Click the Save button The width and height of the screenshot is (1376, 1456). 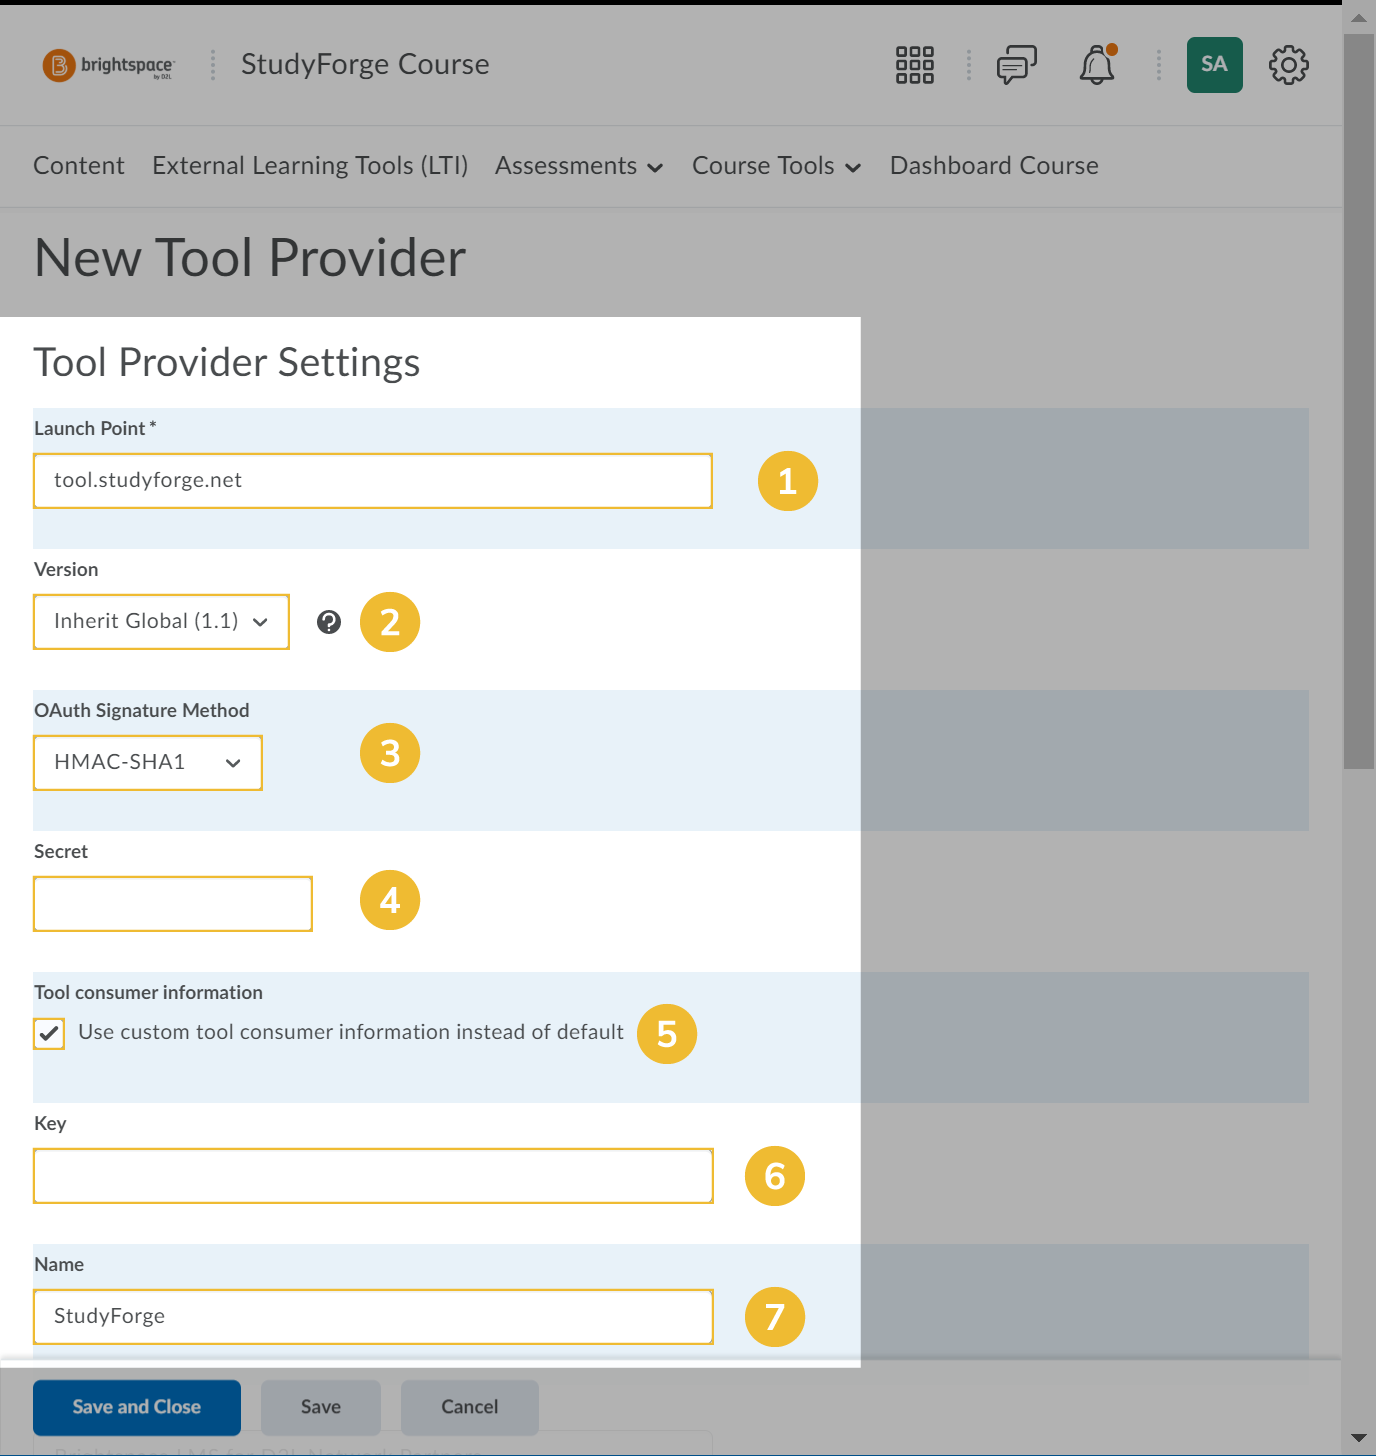[321, 1407]
